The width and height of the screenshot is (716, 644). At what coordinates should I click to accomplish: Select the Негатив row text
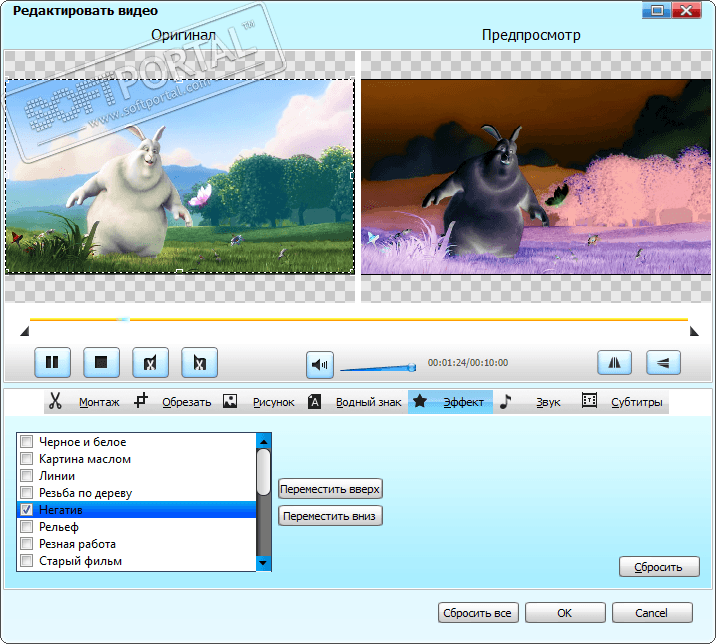[61, 510]
